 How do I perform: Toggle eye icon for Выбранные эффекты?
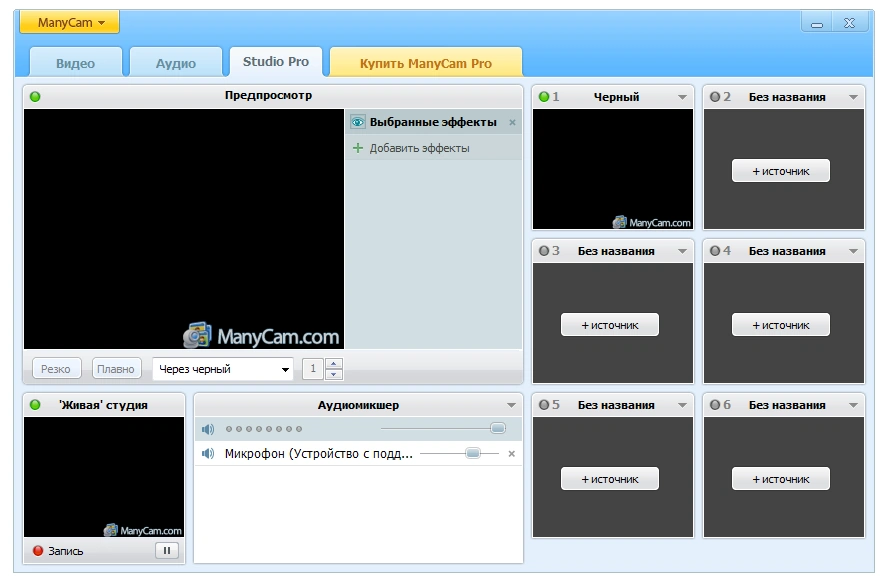pyautogui.click(x=357, y=122)
